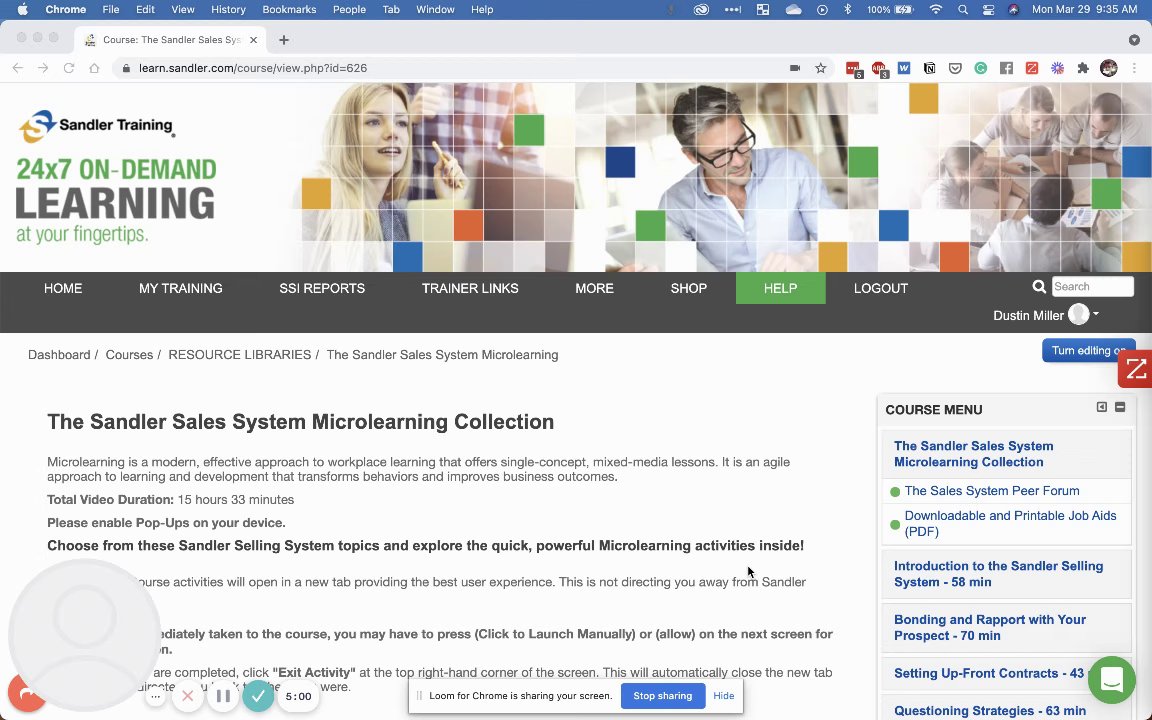Open RESOURCE LIBRARIES breadcrumb

click(240, 355)
